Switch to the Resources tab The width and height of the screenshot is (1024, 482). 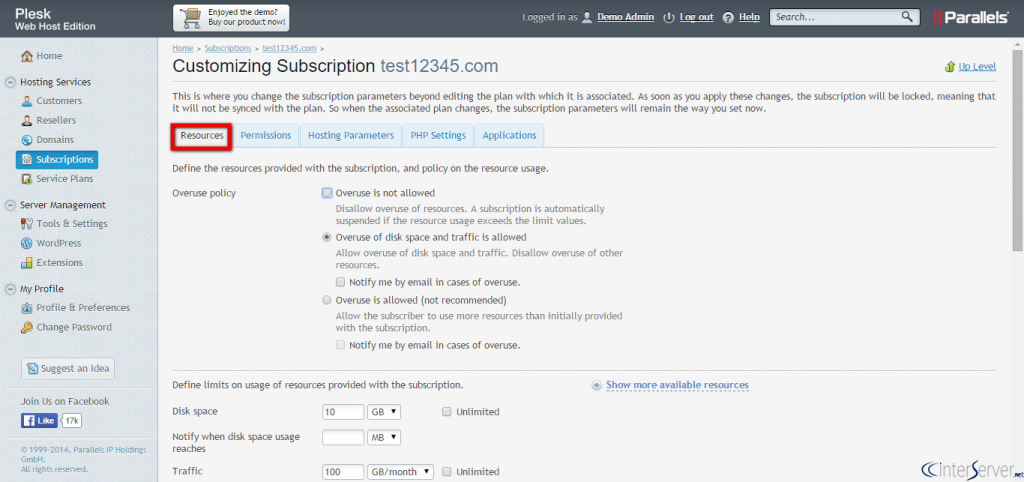(x=202, y=135)
